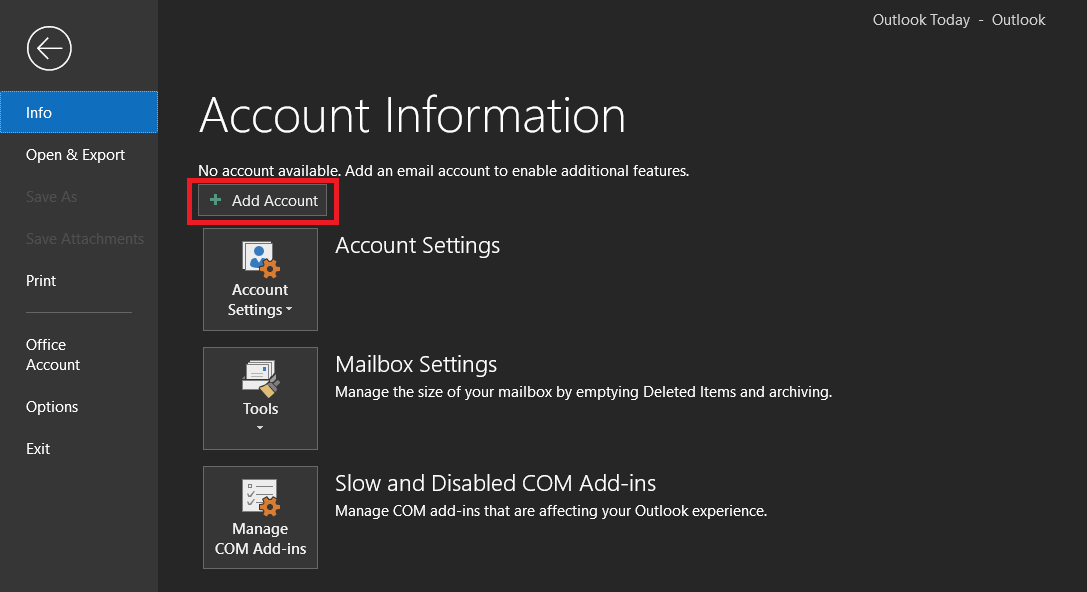The height and width of the screenshot is (592, 1087).
Task: Click the green plus icon on Add Account
Action: point(216,200)
